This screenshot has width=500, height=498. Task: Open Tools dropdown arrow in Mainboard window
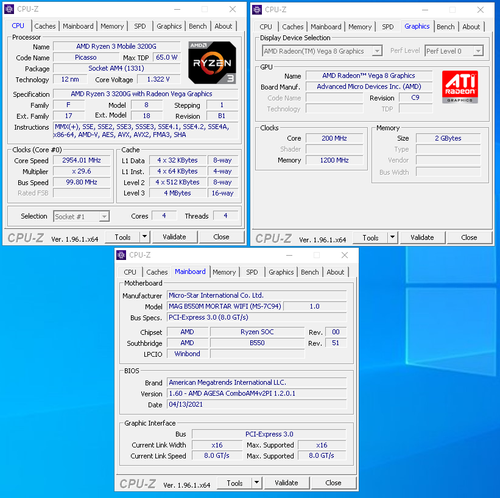click(x=256, y=483)
